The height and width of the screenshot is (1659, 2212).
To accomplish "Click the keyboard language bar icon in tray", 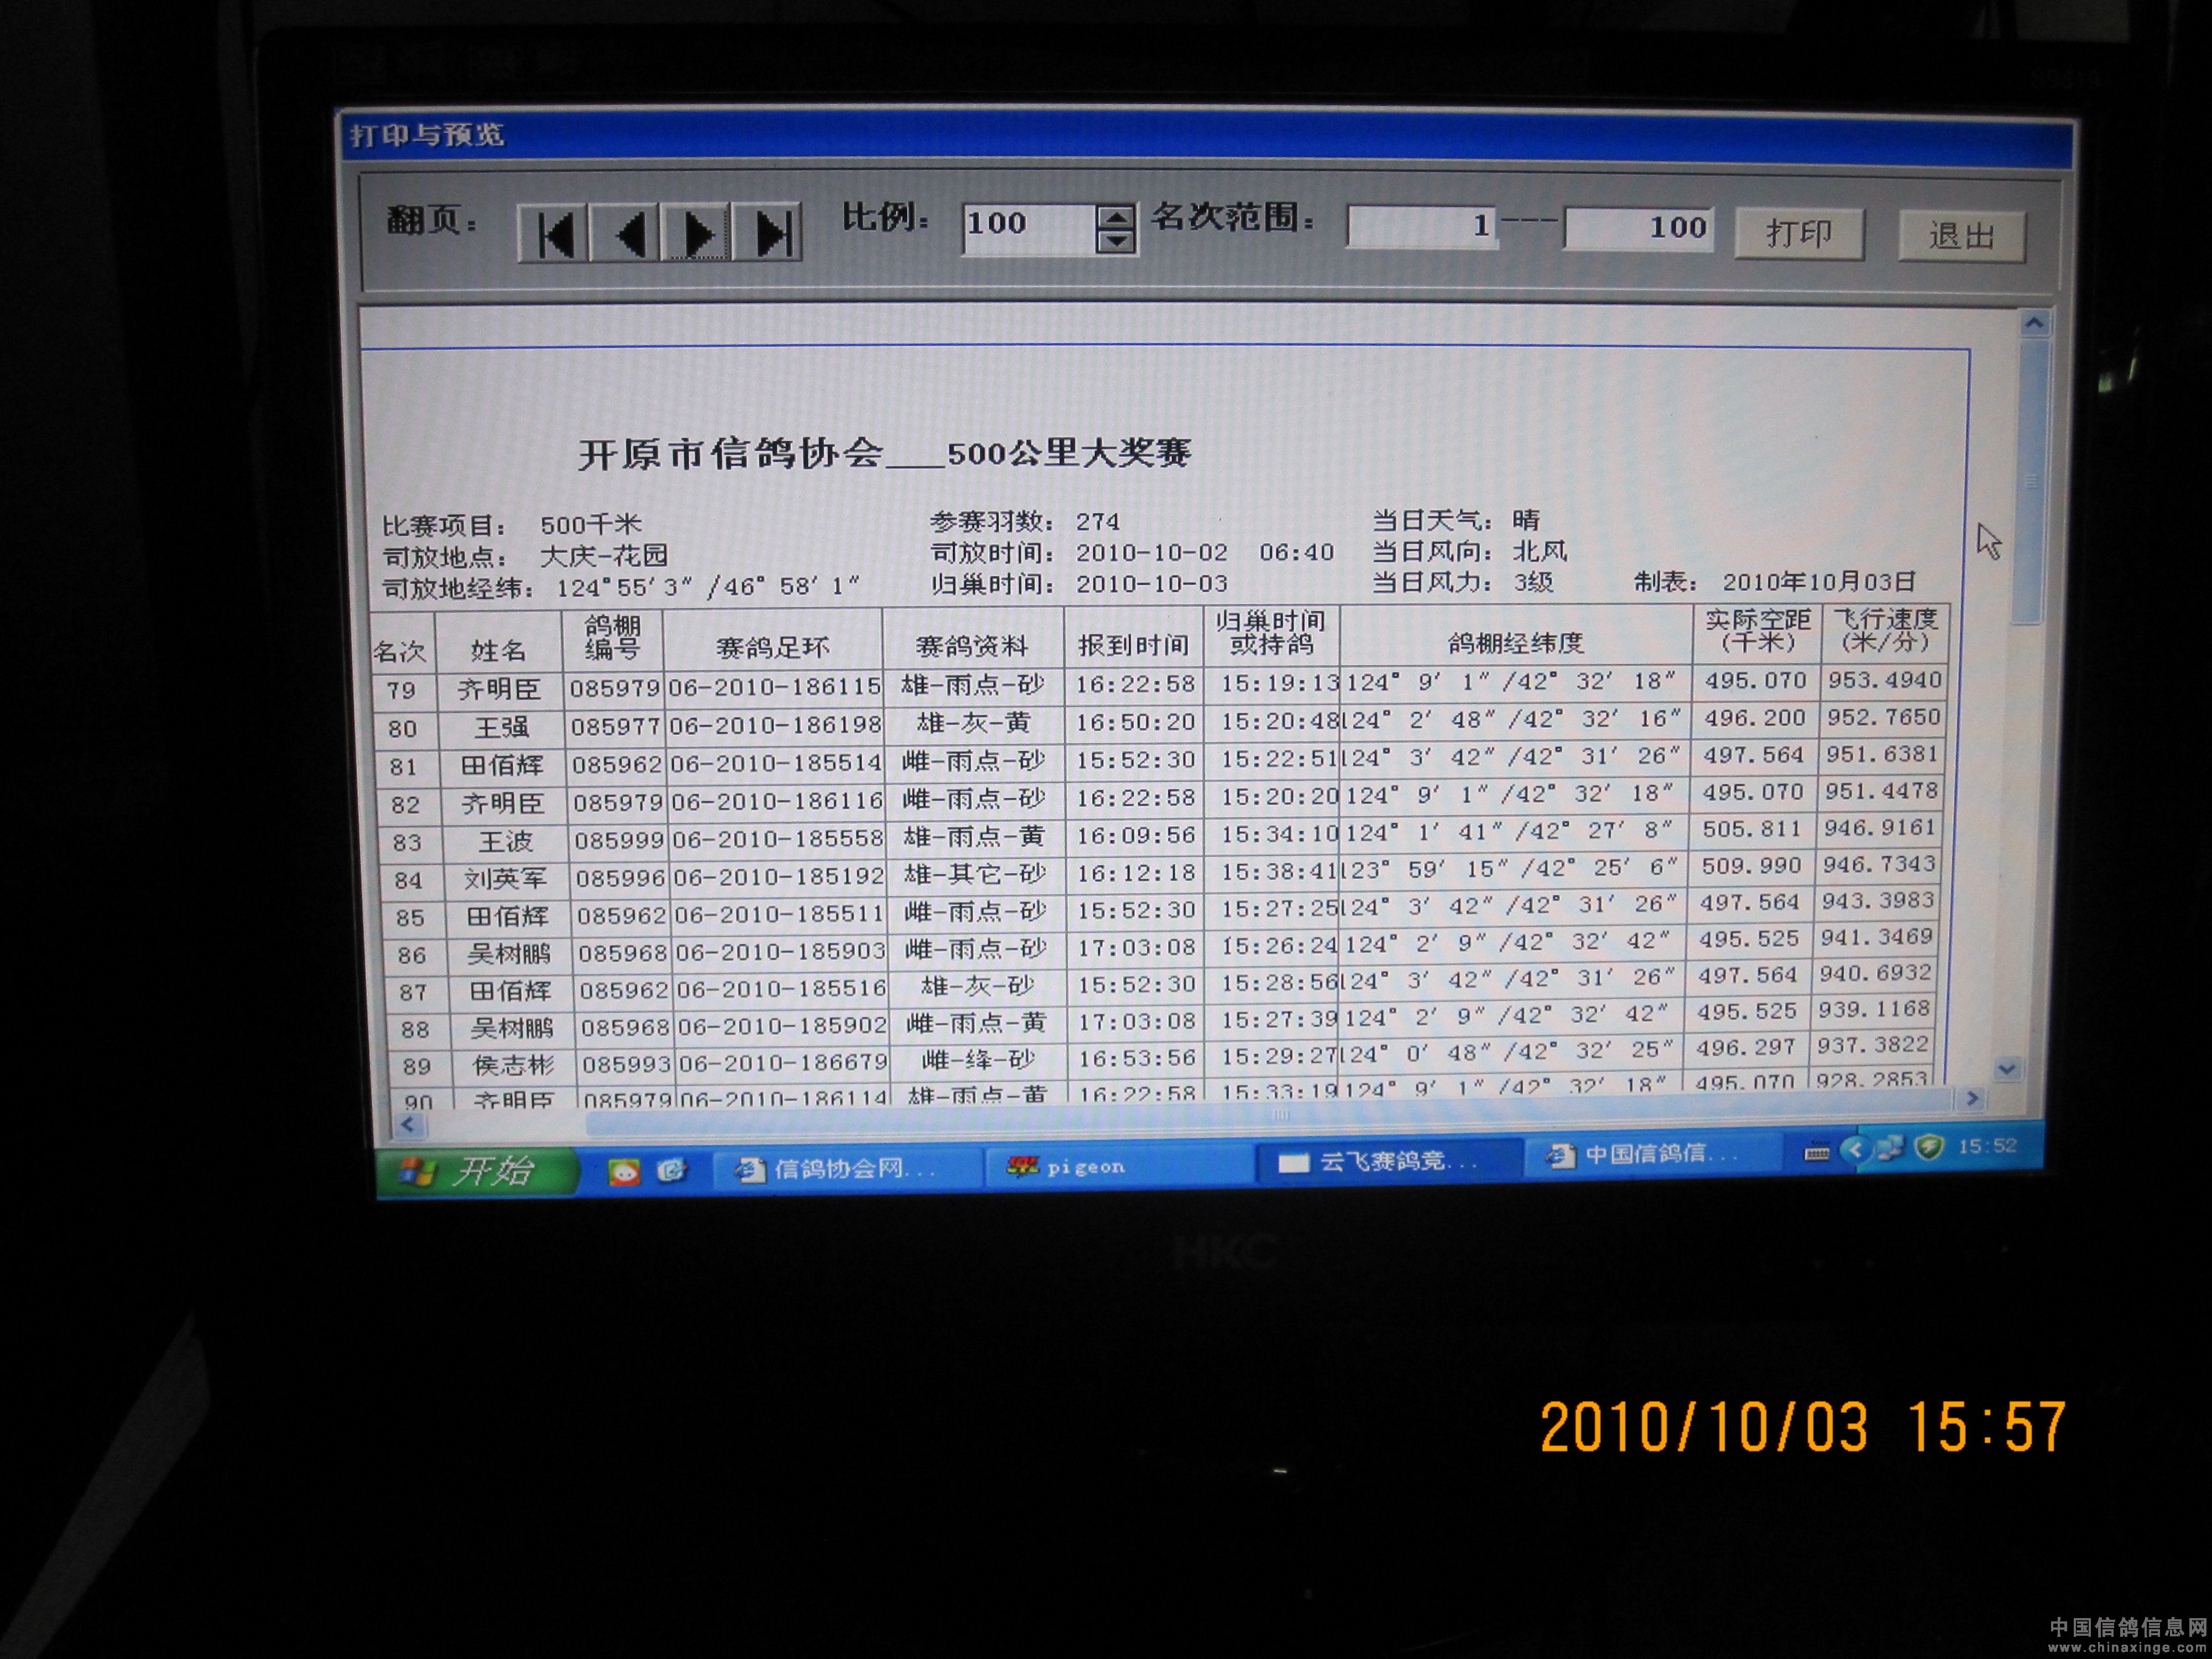I will pos(1817,1153).
